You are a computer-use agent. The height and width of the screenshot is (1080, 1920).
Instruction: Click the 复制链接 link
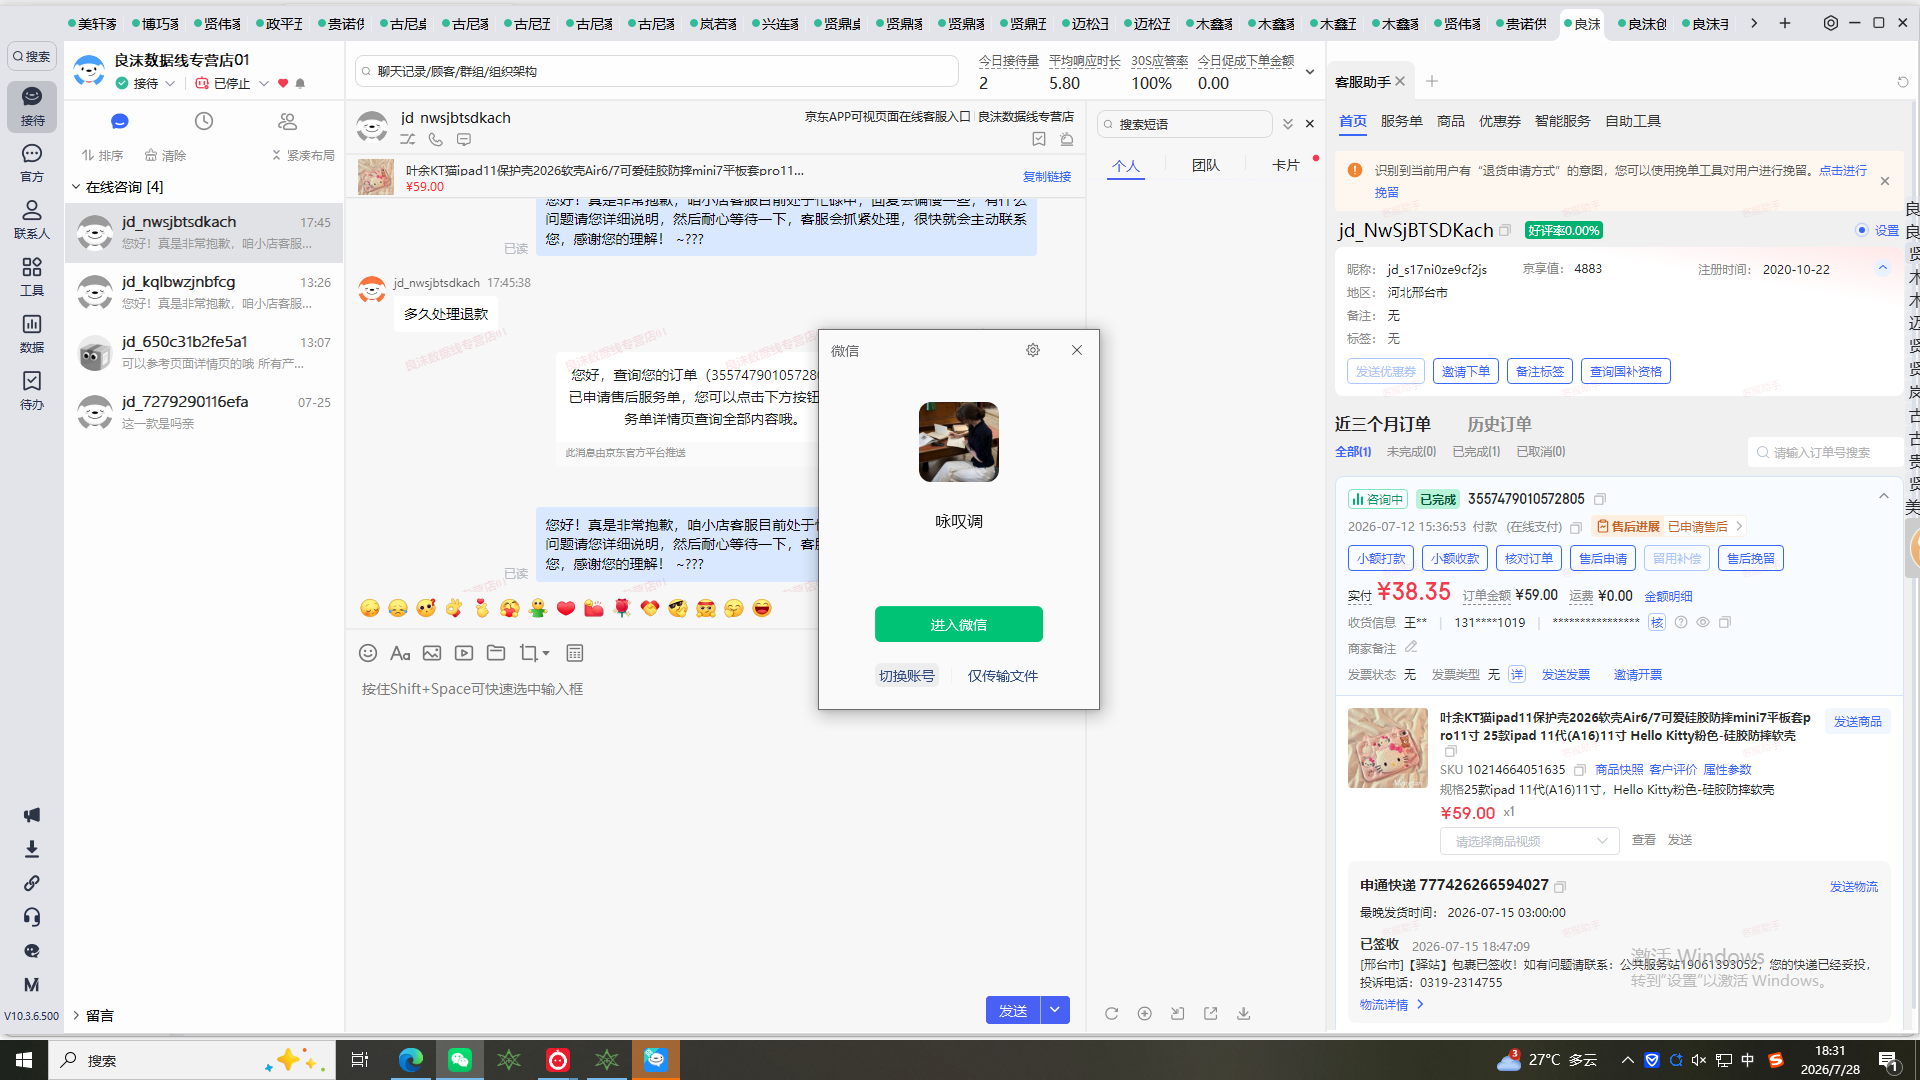click(1047, 177)
